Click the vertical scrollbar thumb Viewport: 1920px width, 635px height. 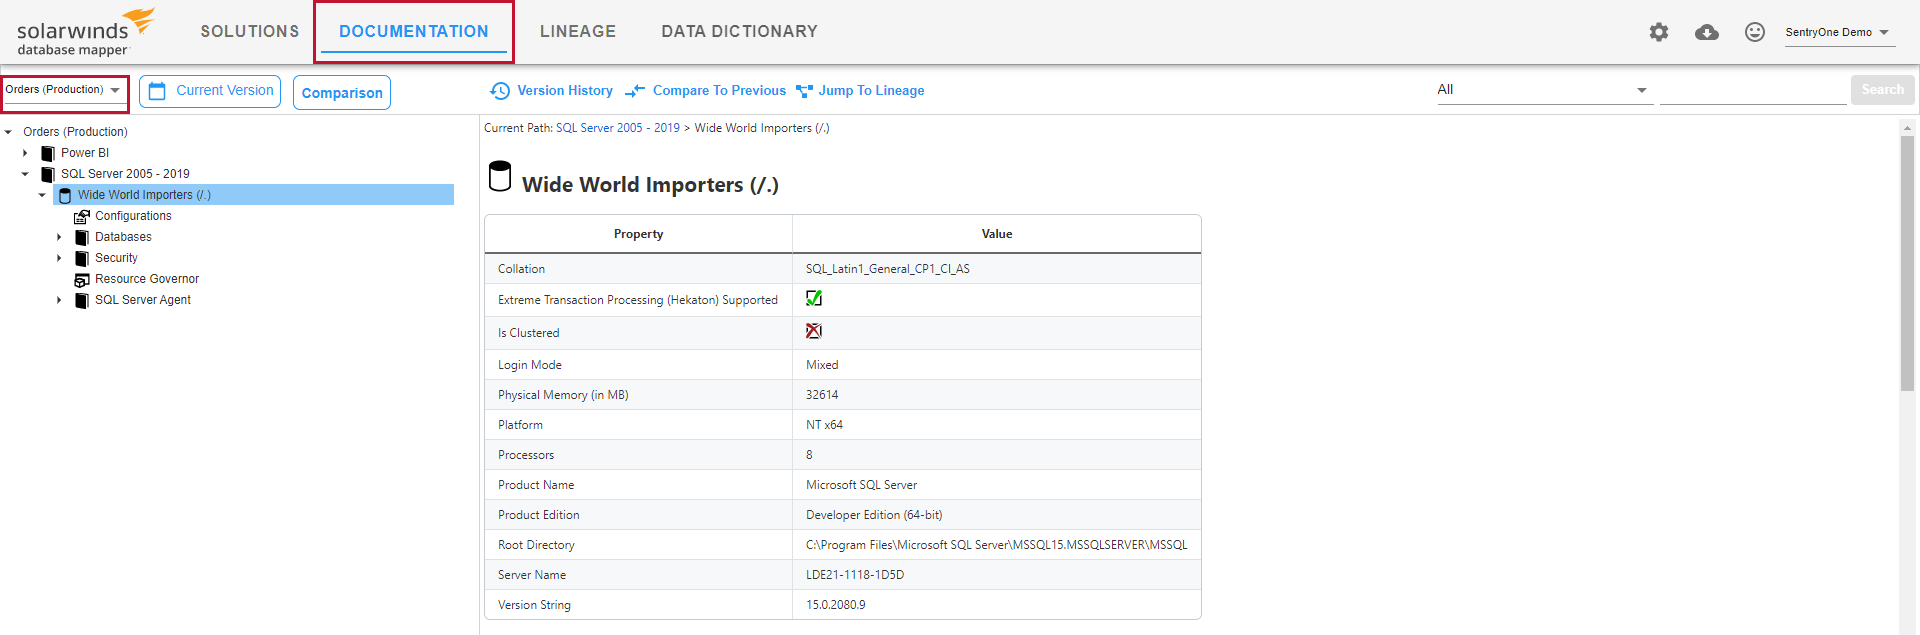(1907, 263)
